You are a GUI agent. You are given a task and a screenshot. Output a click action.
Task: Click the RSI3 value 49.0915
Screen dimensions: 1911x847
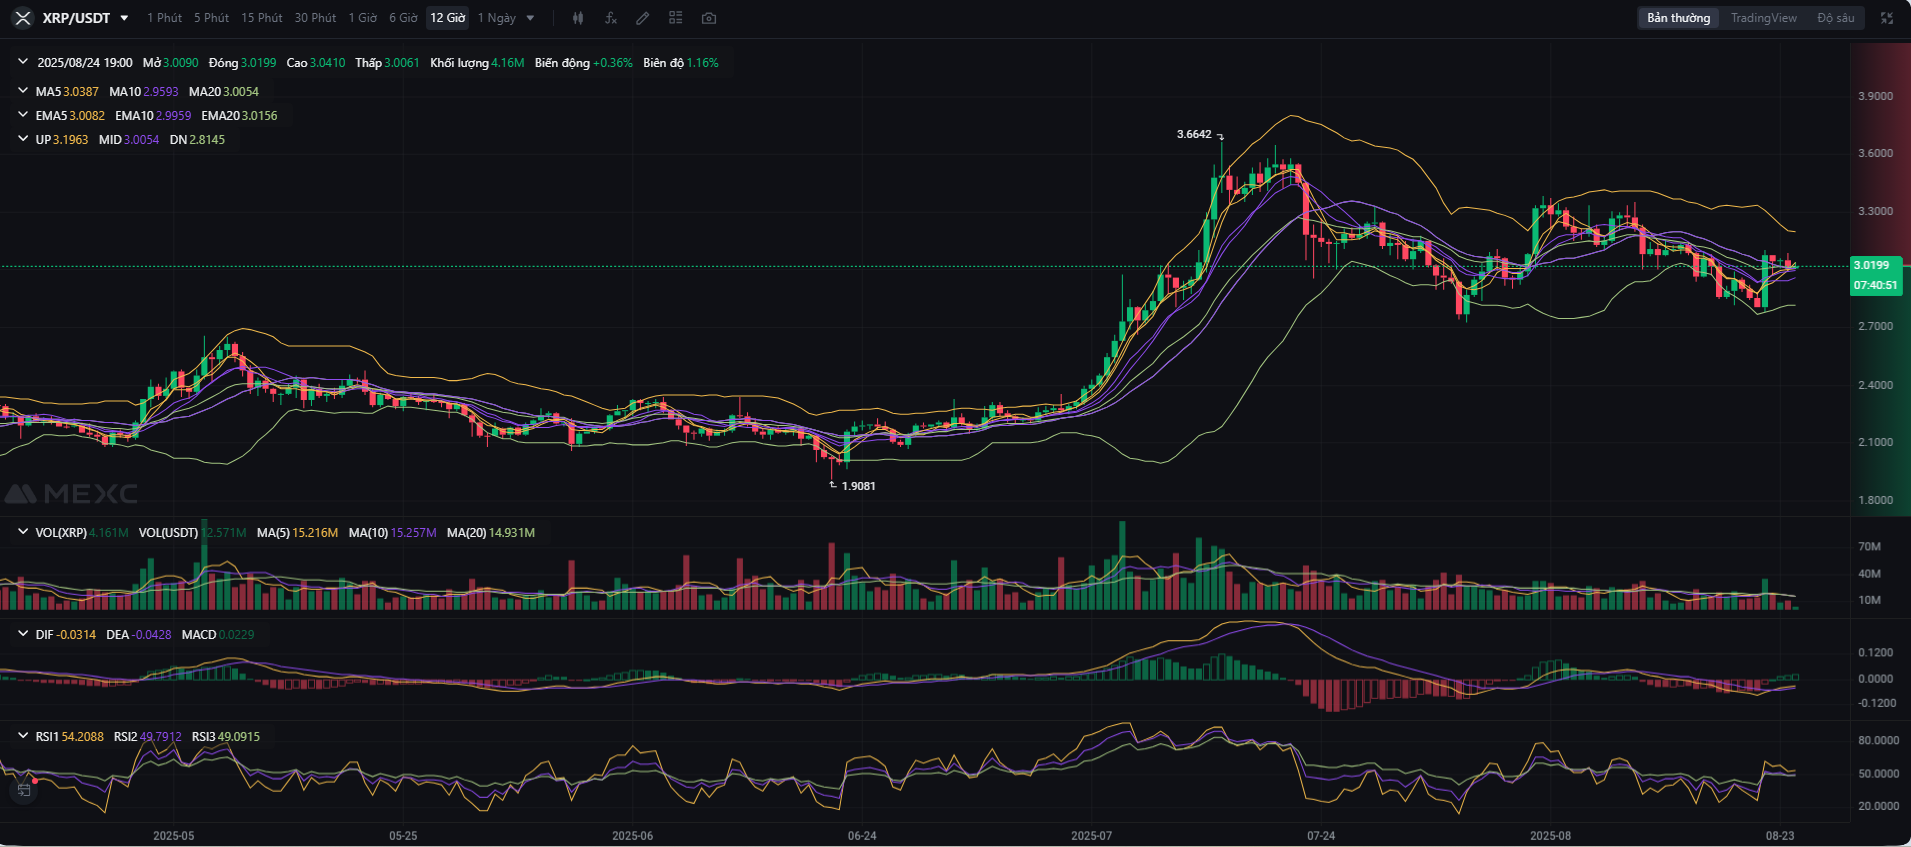pos(239,736)
